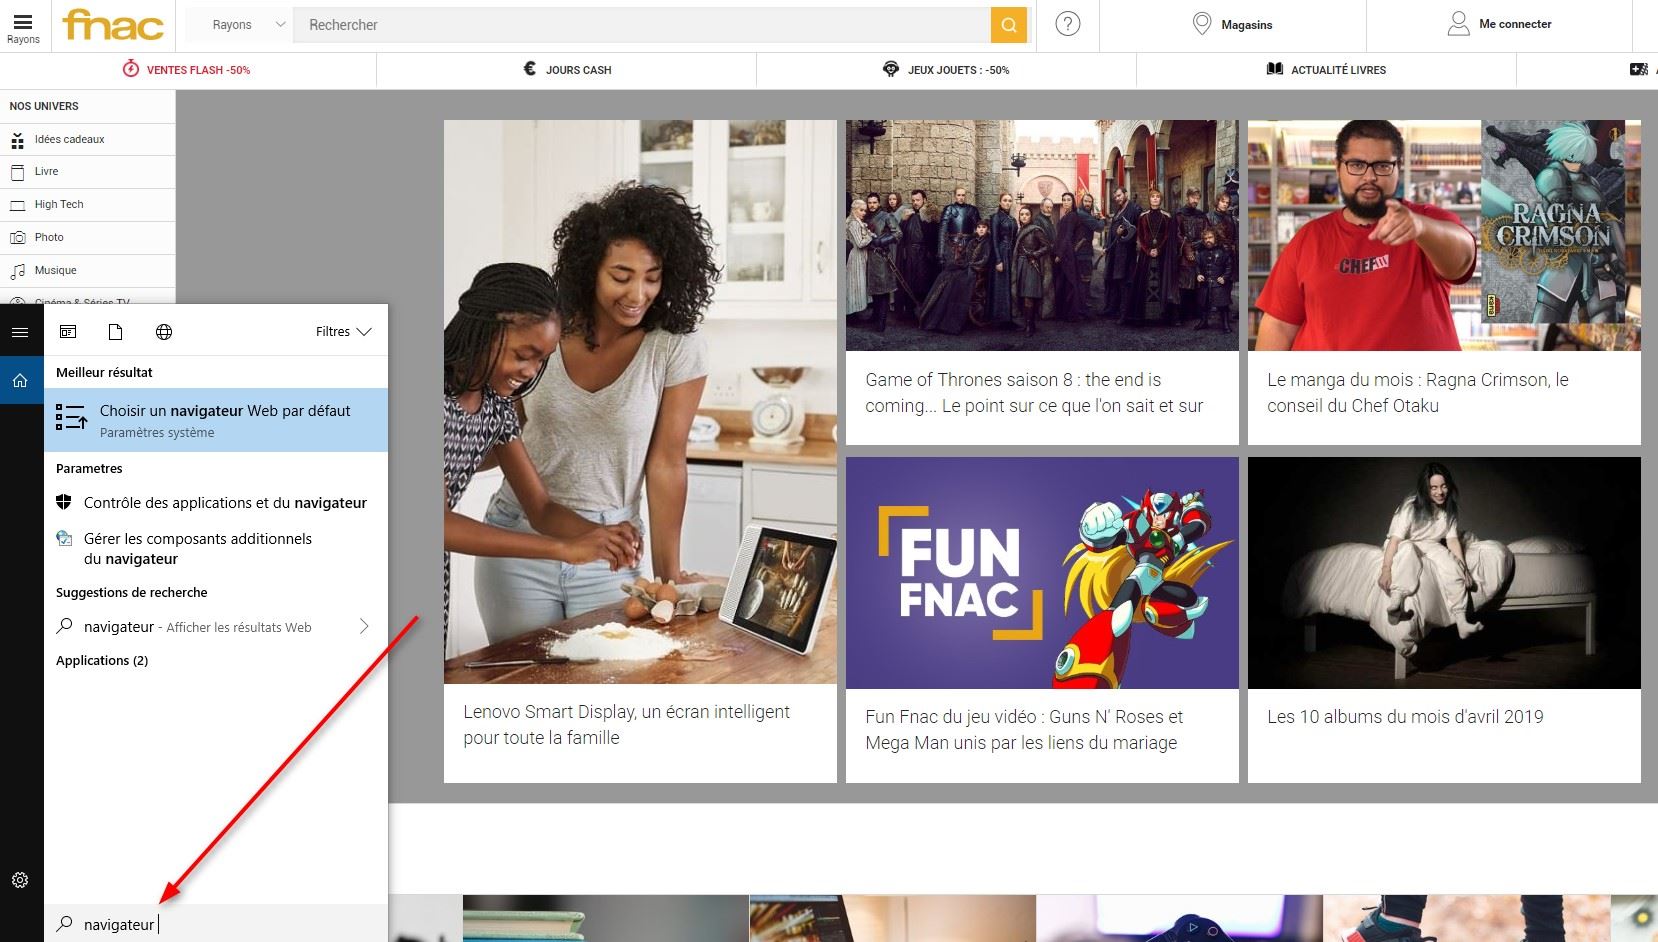Open Les 10 albums du mois d'avril article

(x=1405, y=717)
